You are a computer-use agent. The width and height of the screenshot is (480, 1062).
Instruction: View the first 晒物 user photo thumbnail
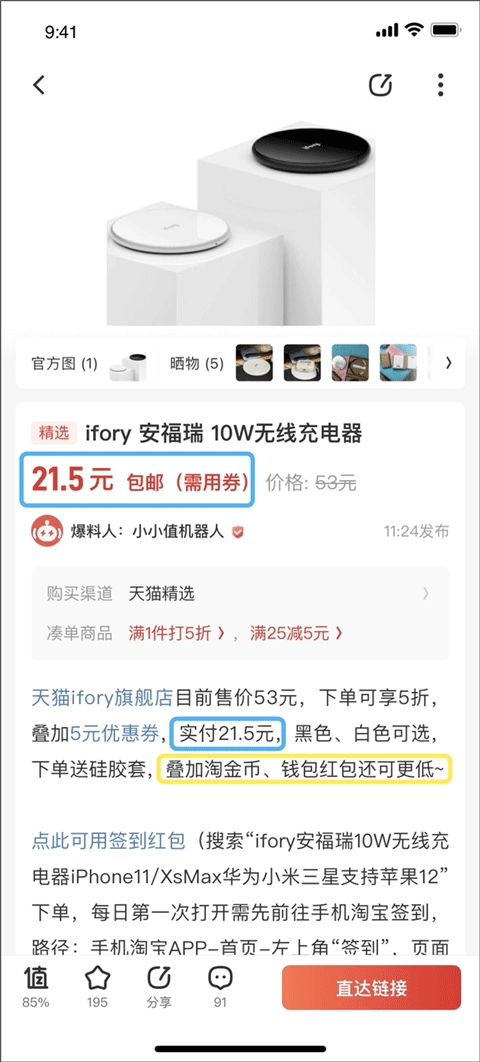click(254, 363)
